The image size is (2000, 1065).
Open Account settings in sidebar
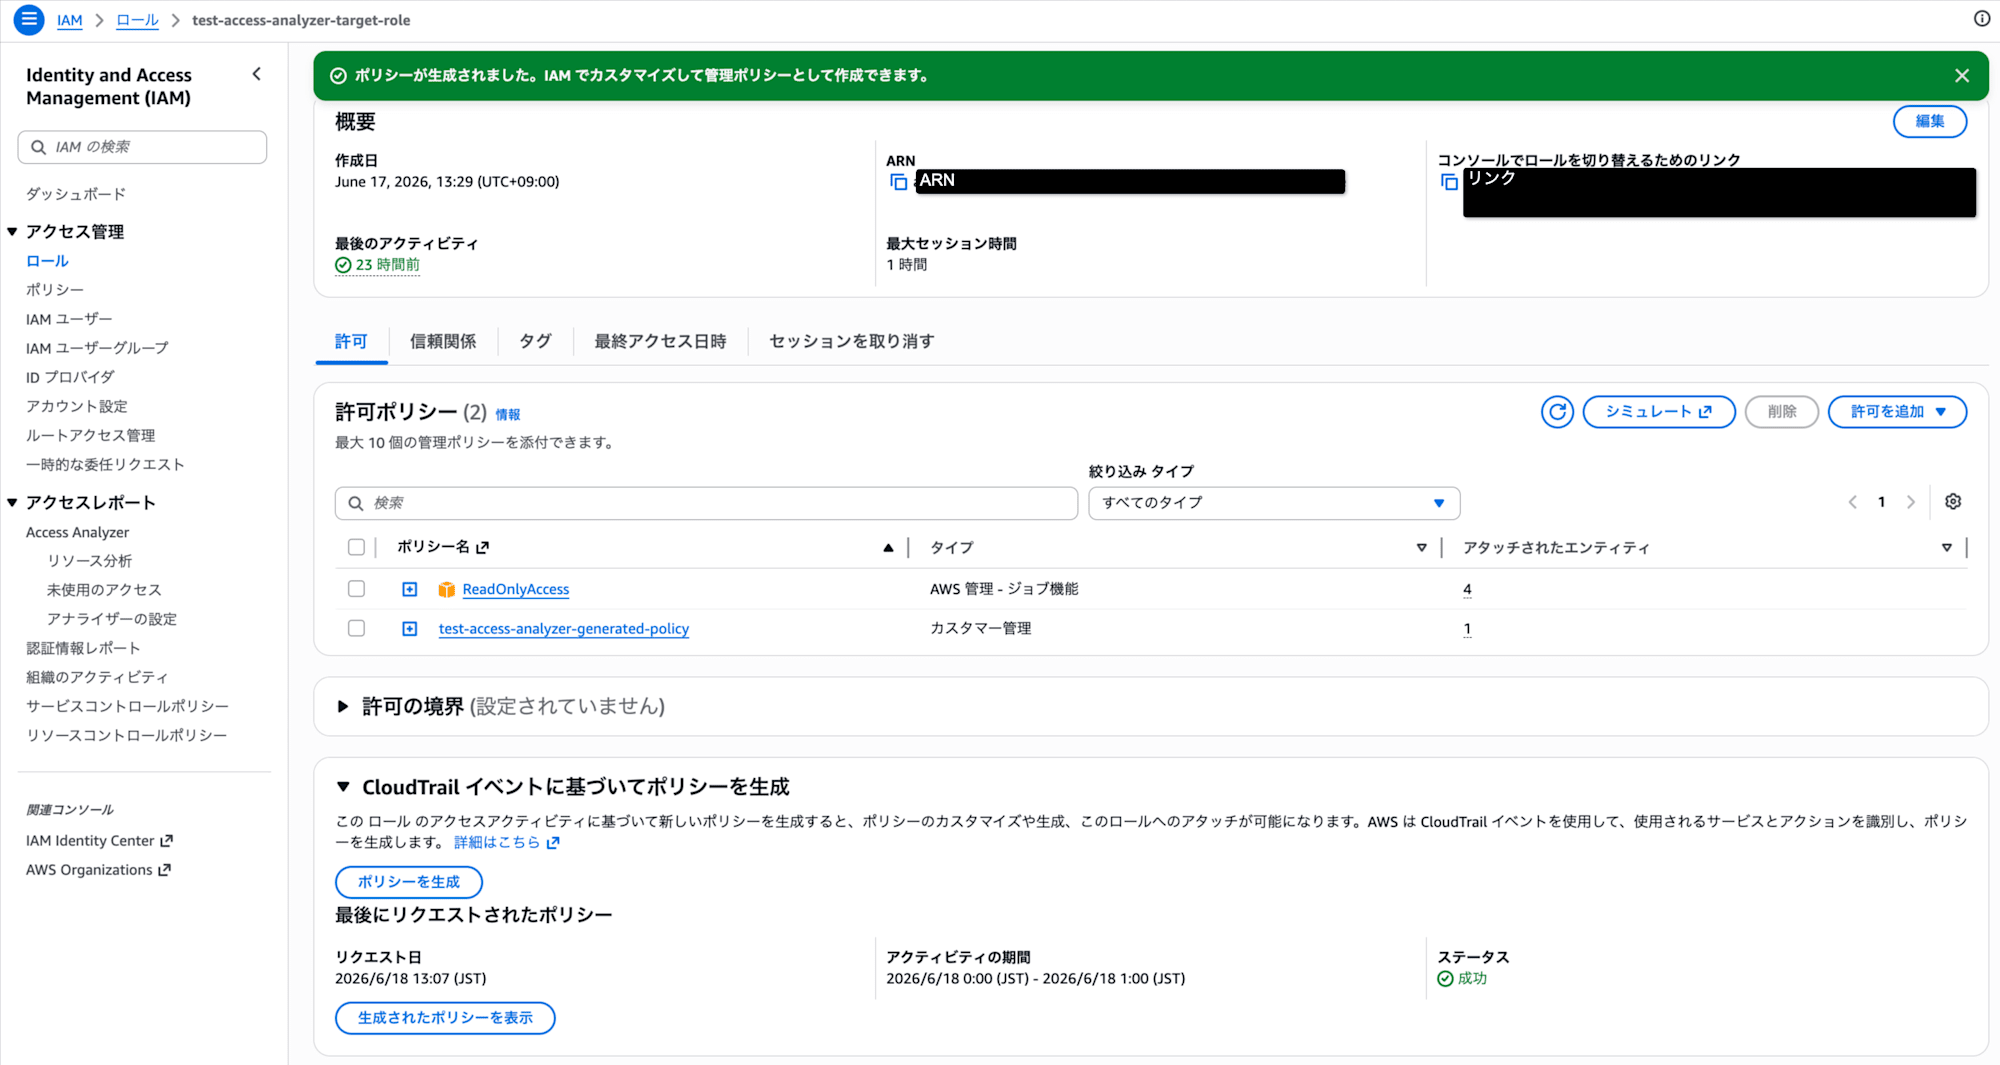[77, 406]
